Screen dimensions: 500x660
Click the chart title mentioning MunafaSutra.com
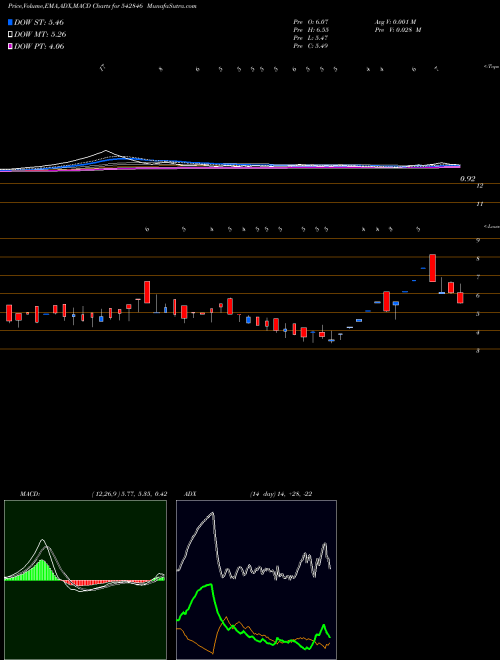point(102,6)
